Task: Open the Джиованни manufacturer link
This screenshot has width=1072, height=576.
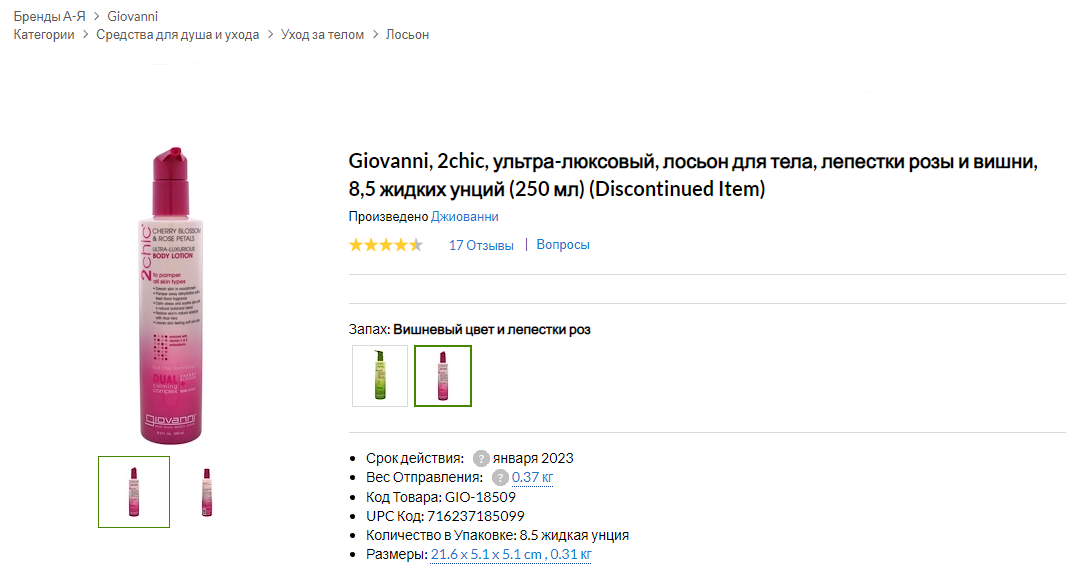Action: click(x=464, y=217)
